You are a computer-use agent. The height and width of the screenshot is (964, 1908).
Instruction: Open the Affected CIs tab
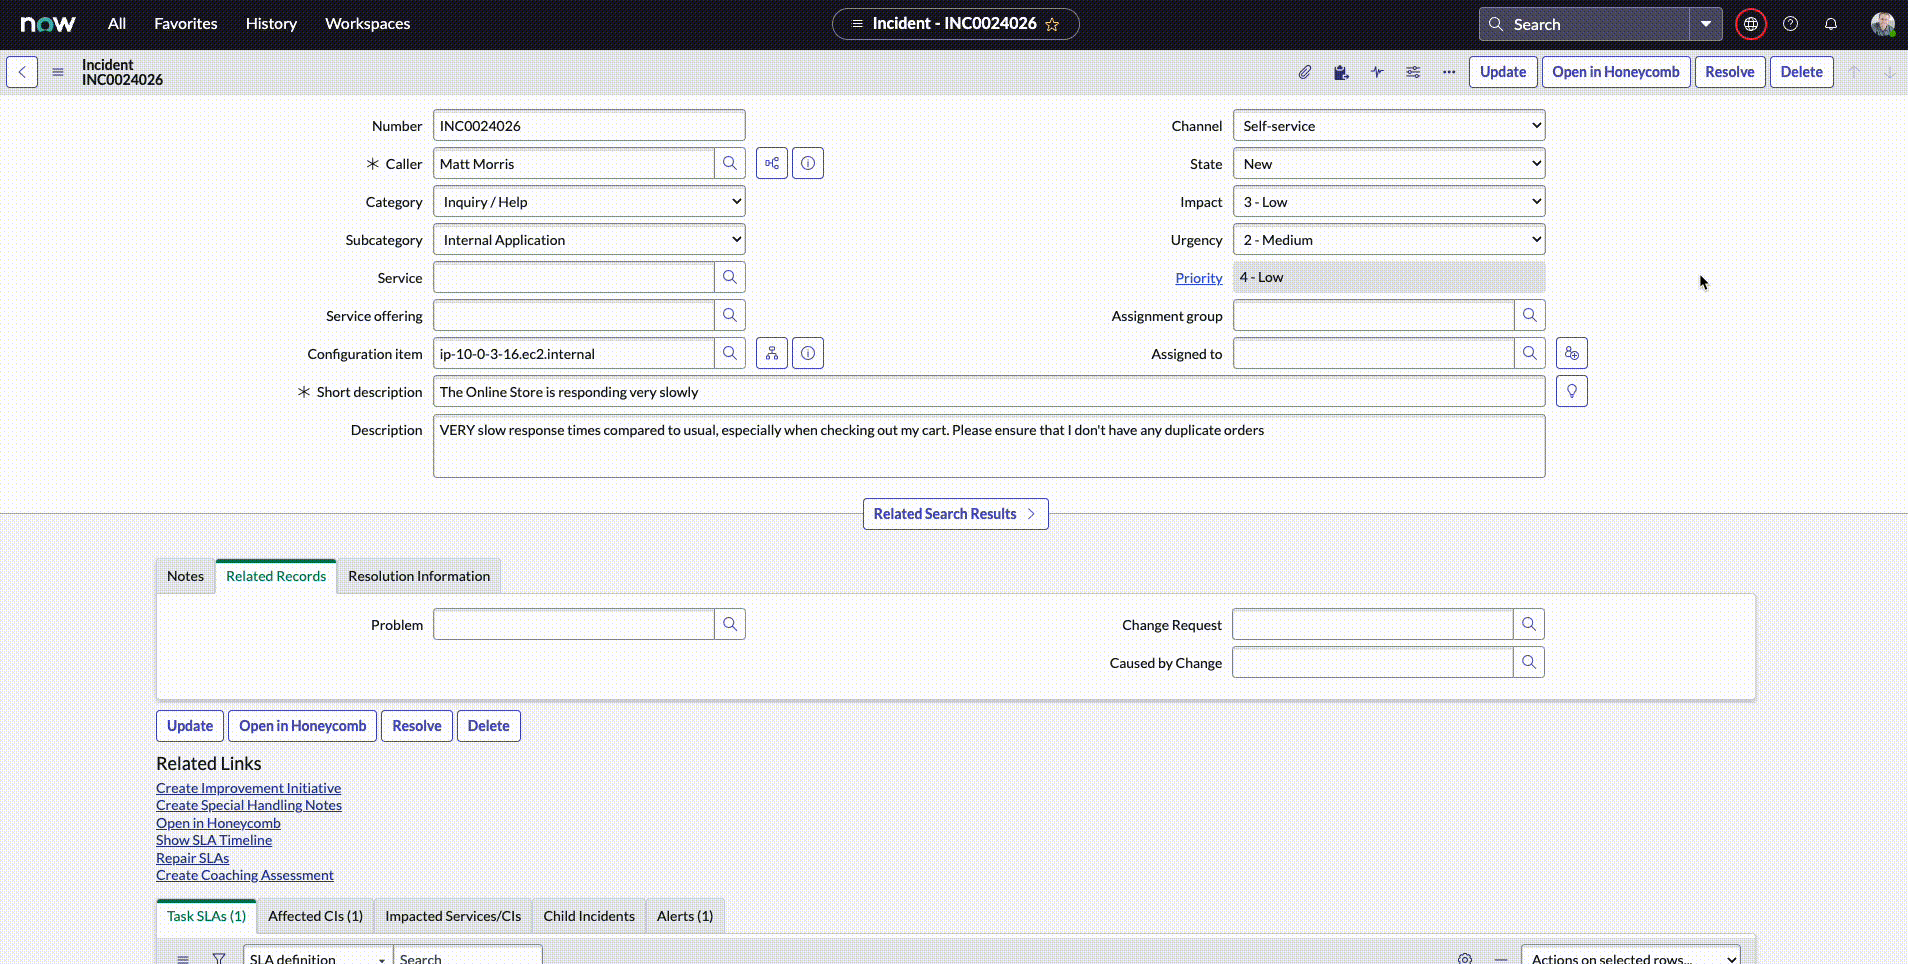(x=315, y=916)
